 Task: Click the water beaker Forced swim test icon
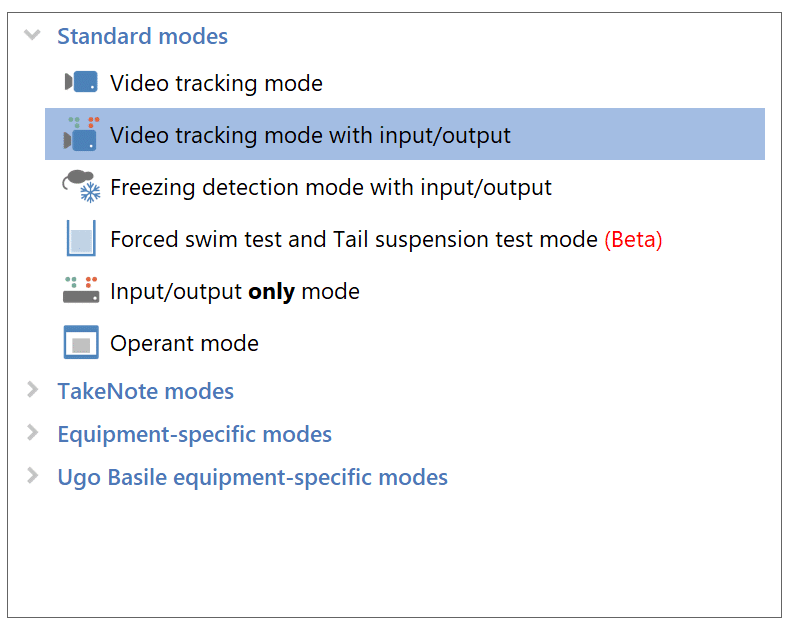pyautogui.click(x=81, y=238)
